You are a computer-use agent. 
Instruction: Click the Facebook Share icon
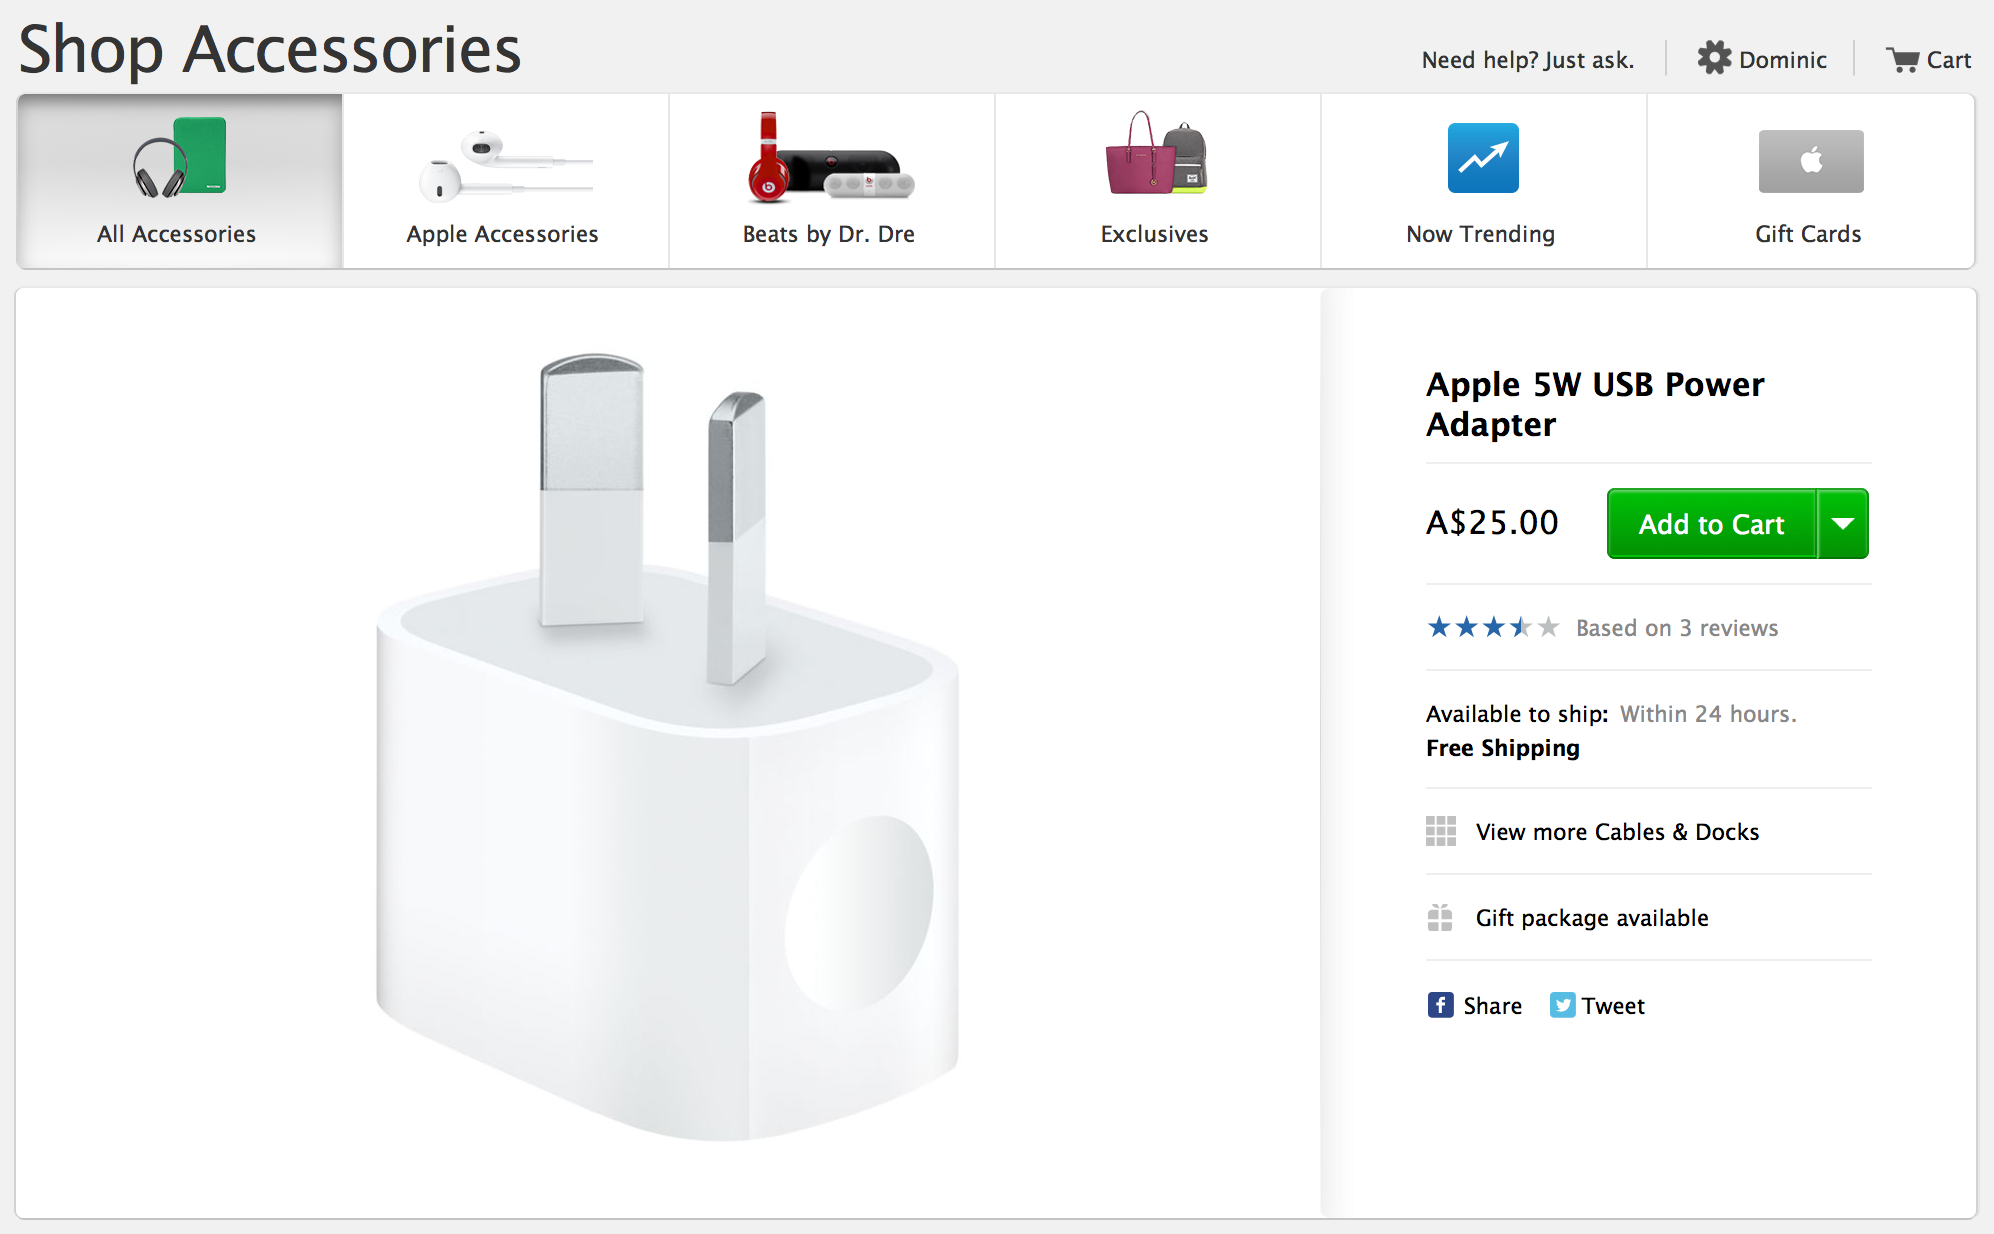(x=1440, y=1005)
